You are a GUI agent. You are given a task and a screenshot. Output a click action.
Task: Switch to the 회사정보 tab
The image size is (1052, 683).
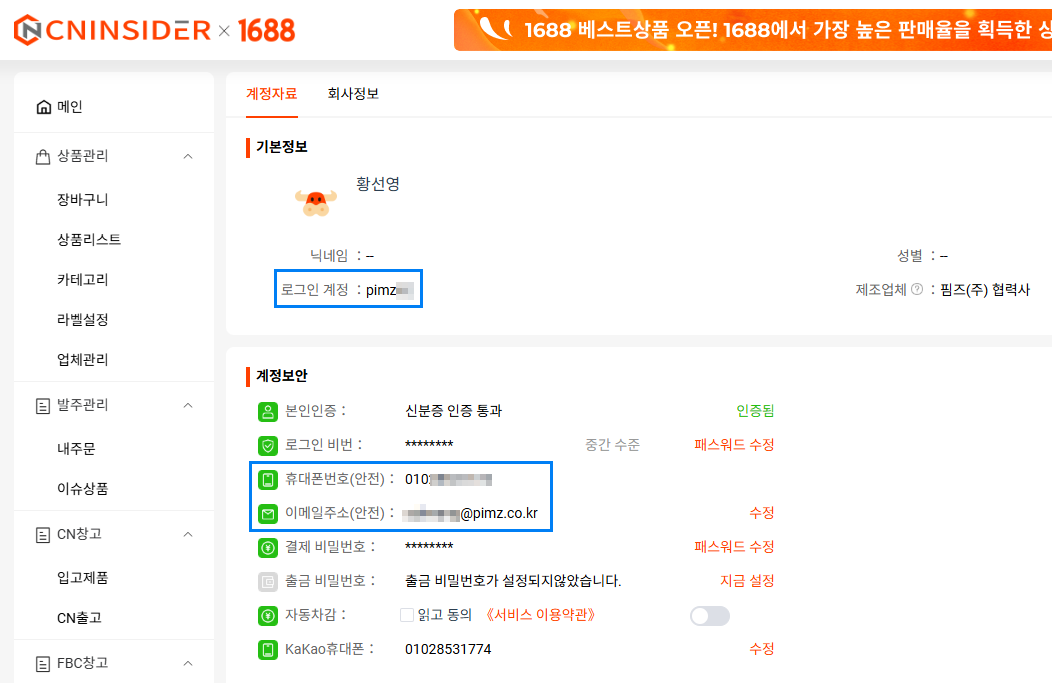[353, 94]
